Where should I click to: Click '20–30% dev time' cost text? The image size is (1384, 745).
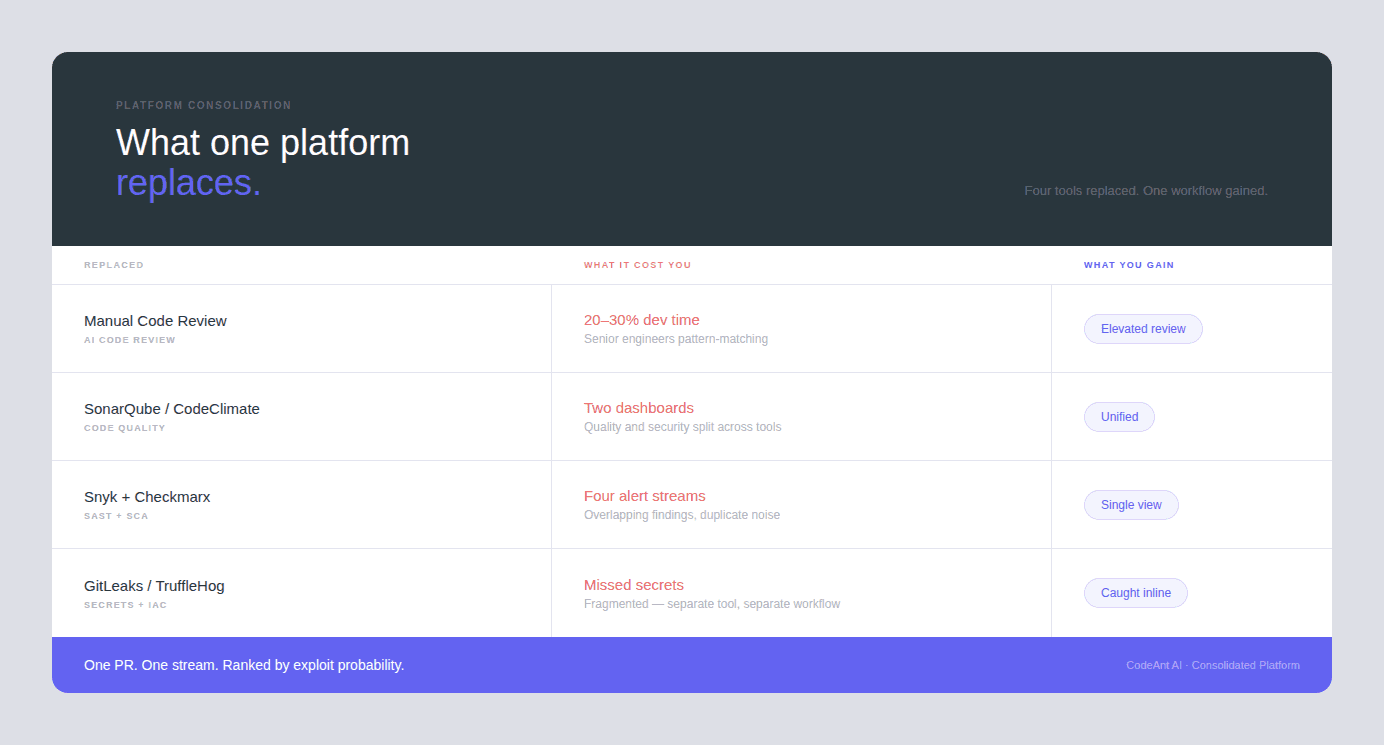(x=642, y=320)
